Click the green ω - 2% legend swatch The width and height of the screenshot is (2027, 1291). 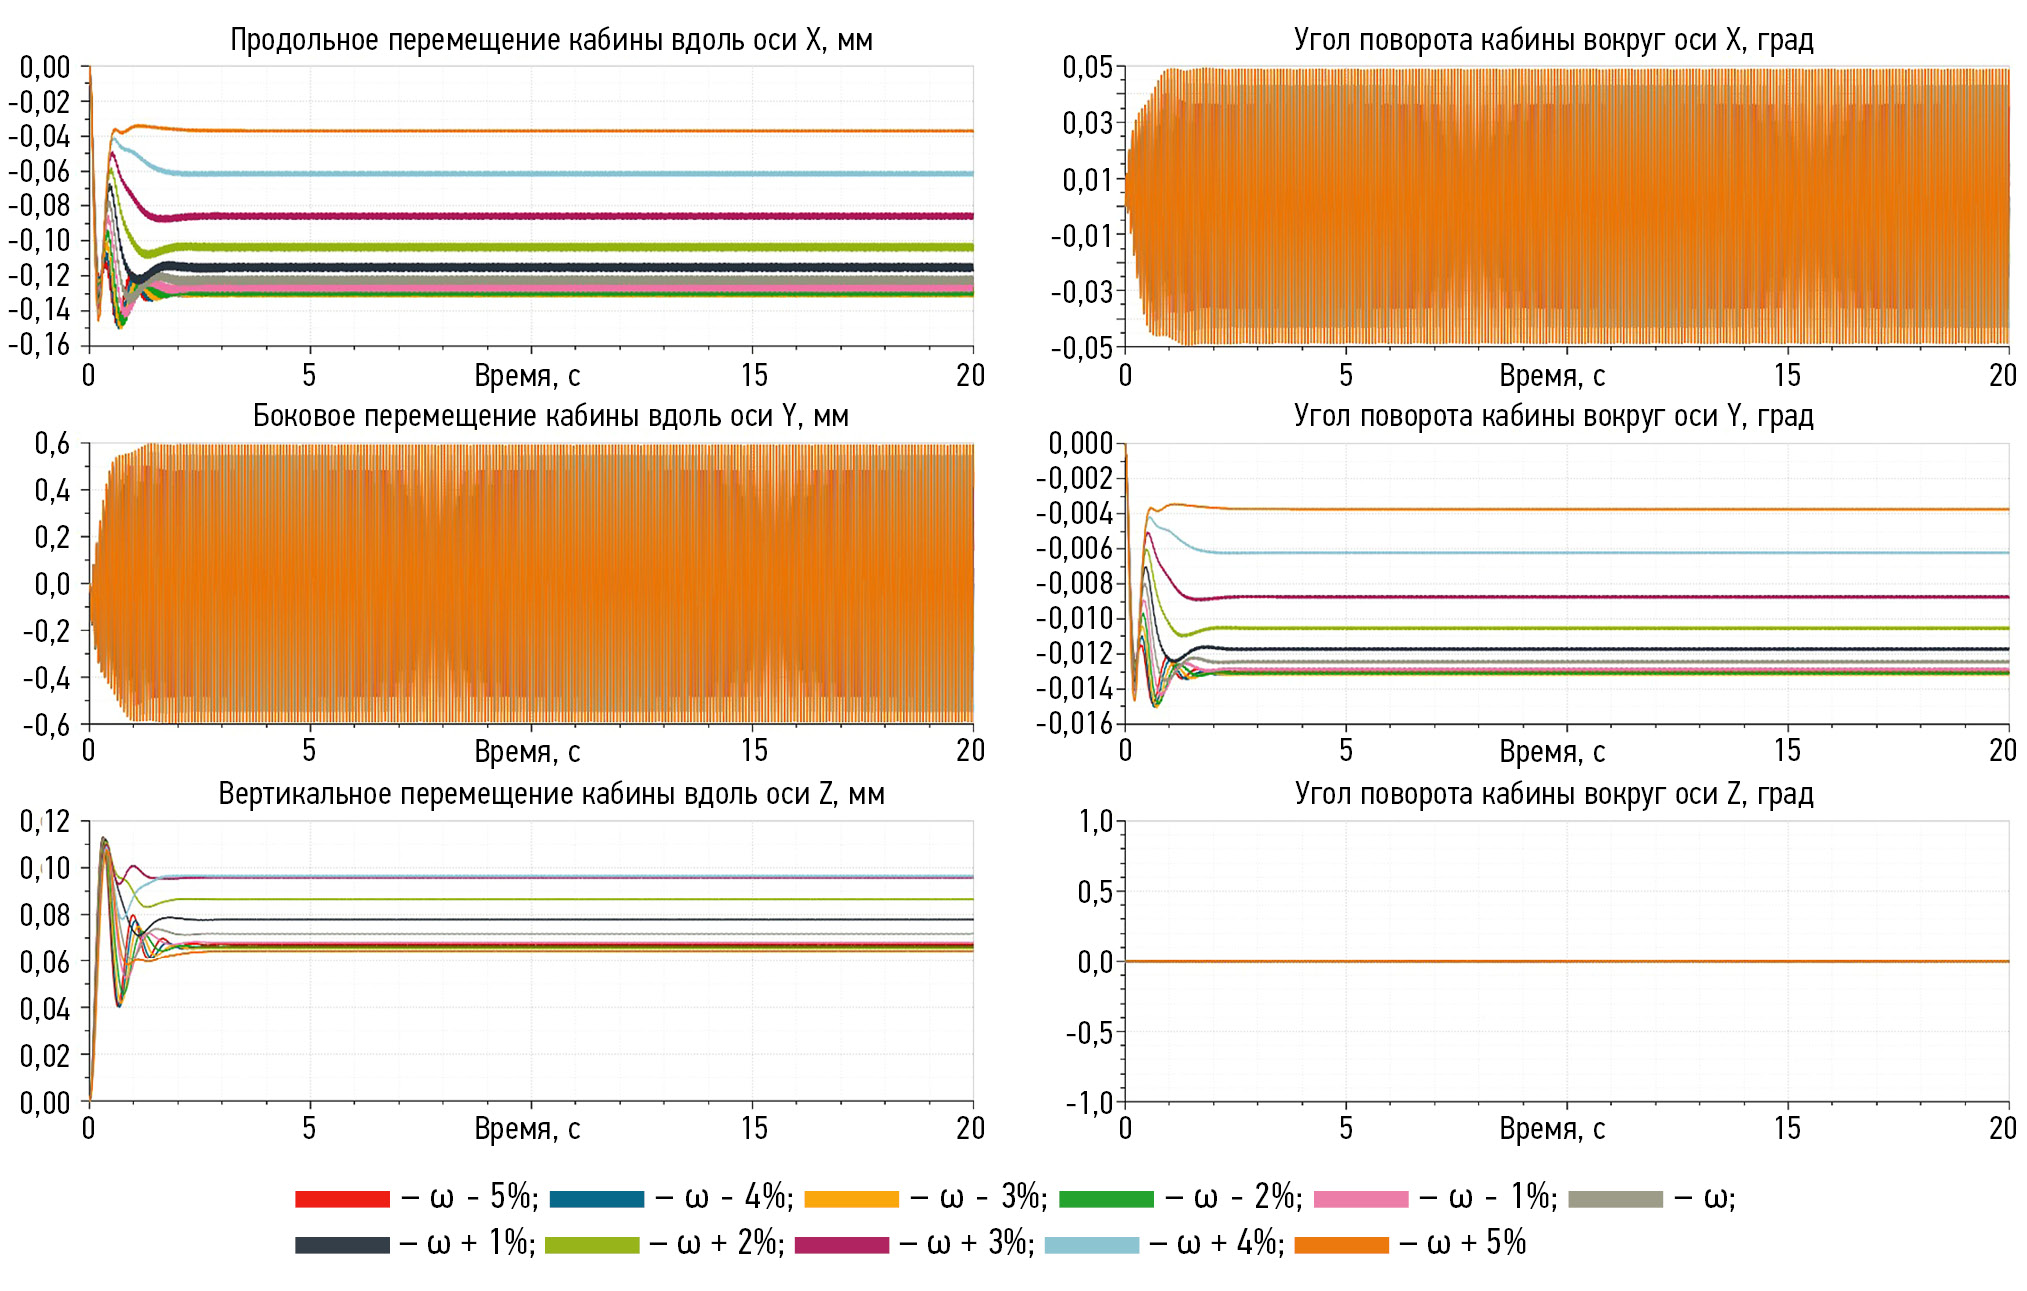coord(1105,1198)
